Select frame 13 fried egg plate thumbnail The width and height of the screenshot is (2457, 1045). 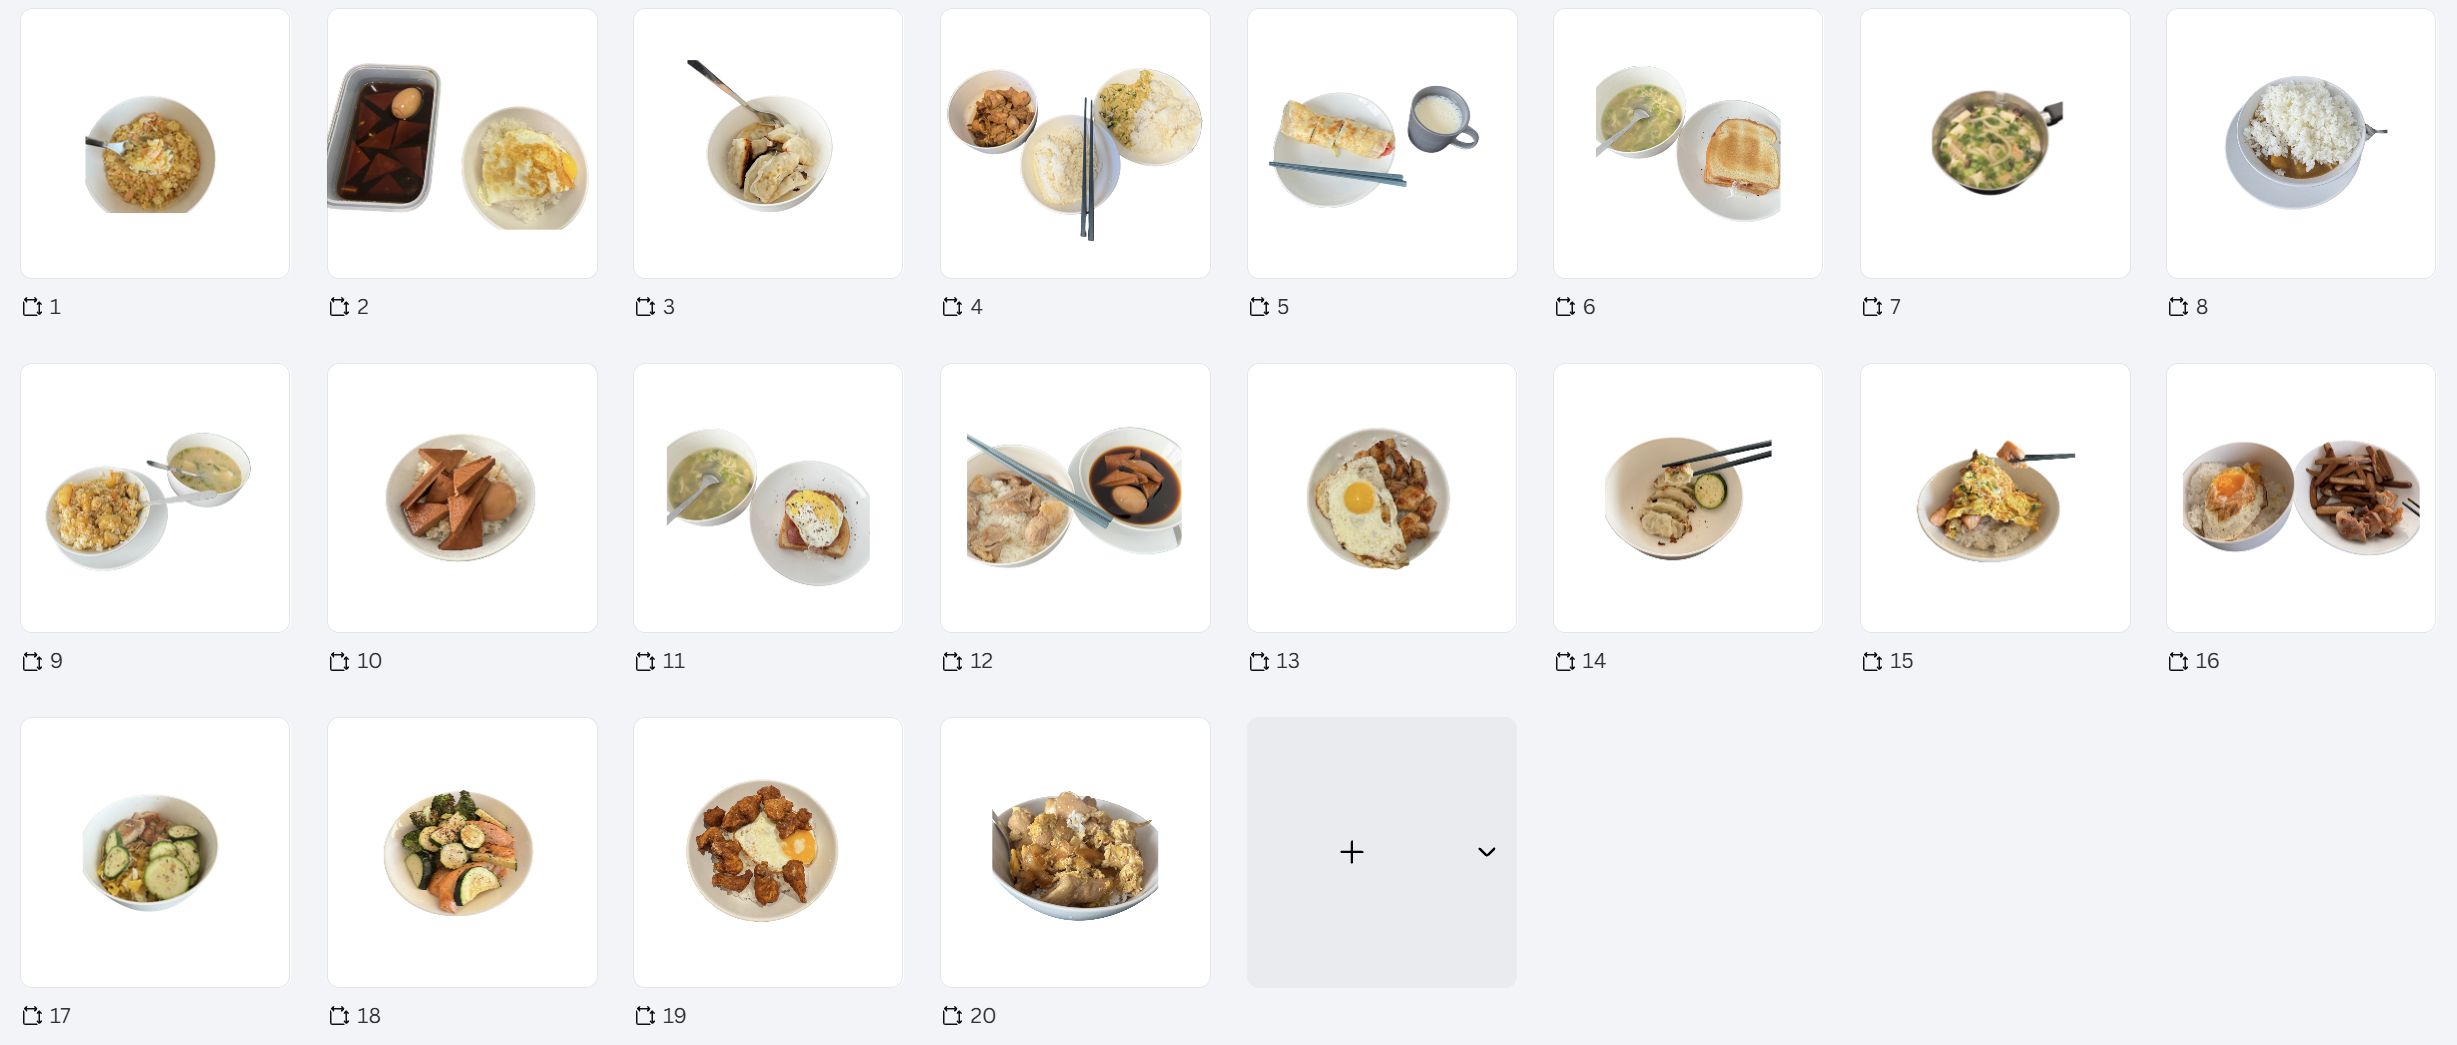tap(1382, 498)
